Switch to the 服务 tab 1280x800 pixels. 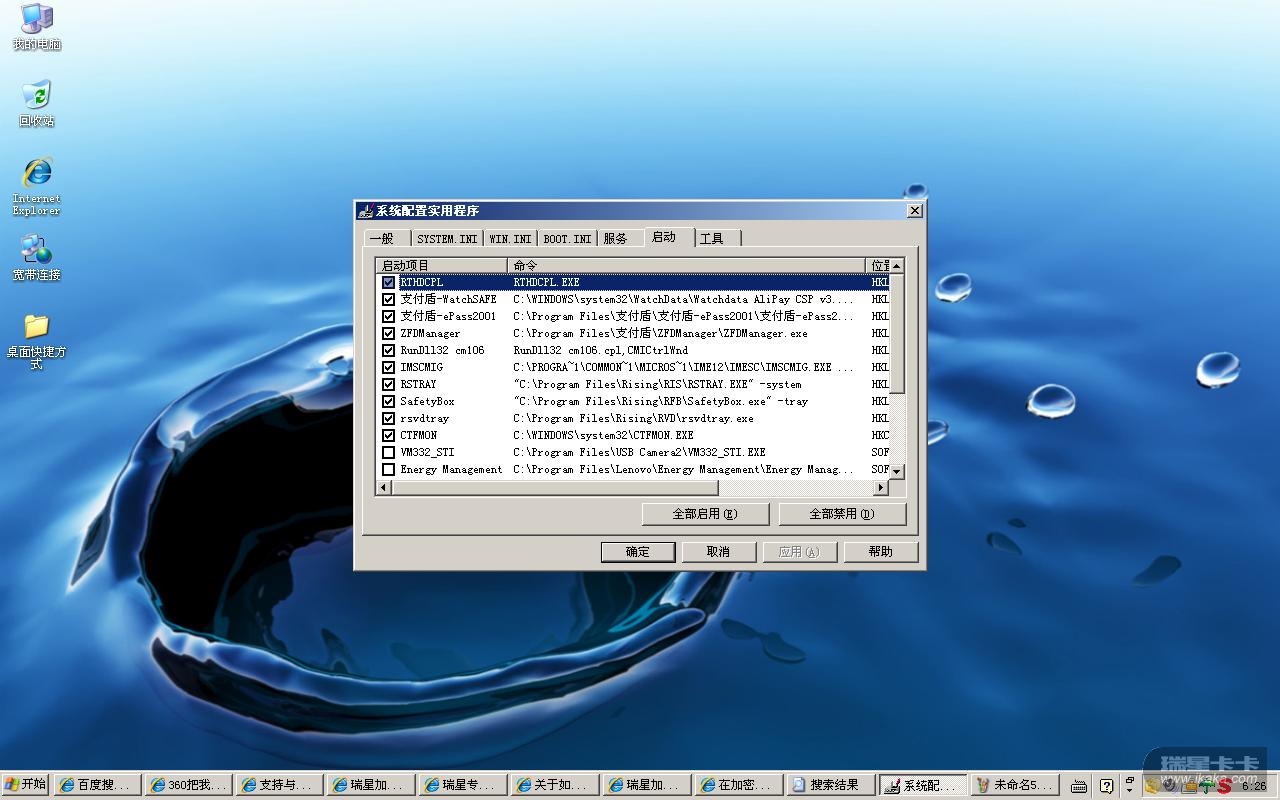[x=616, y=239]
